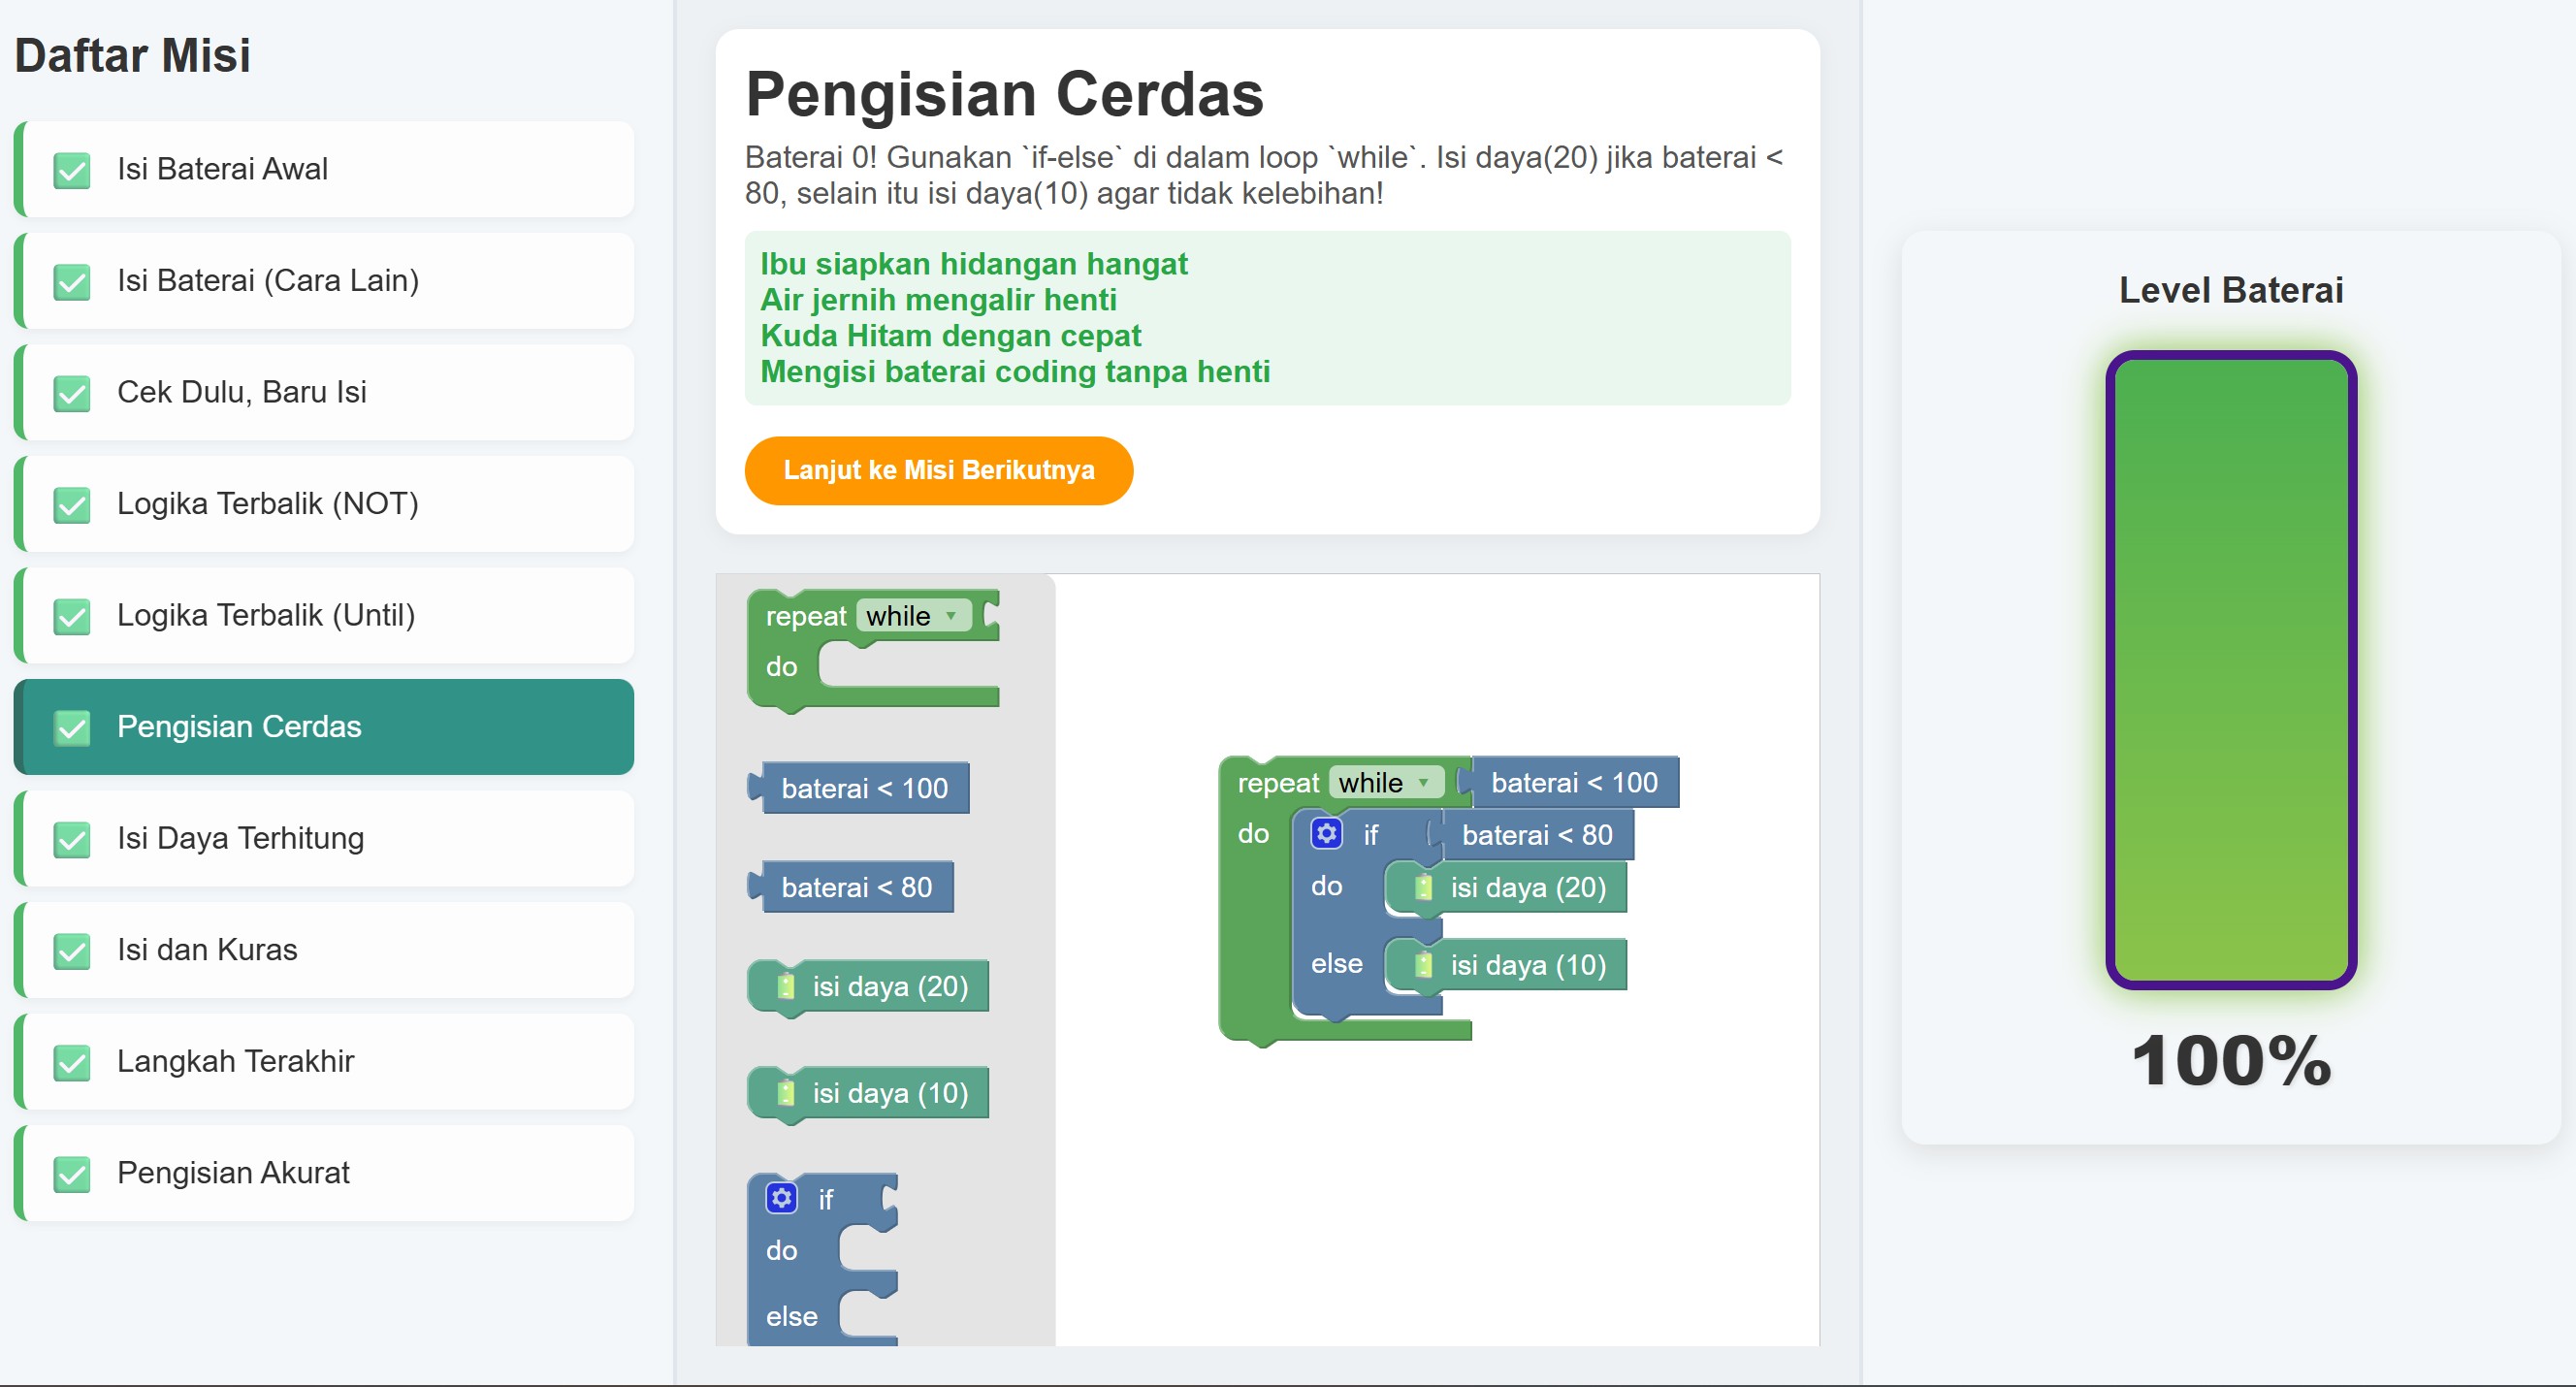This screenshot has height=1387, width=2576.
Task: Click the battery icon on toolbox isi daya (20) block
Action: (x=787, y=986)
